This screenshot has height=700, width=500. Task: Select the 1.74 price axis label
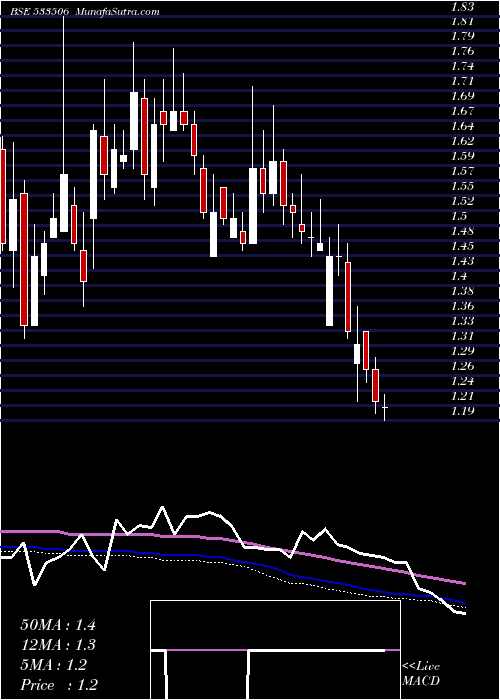[x=462, y=67]
